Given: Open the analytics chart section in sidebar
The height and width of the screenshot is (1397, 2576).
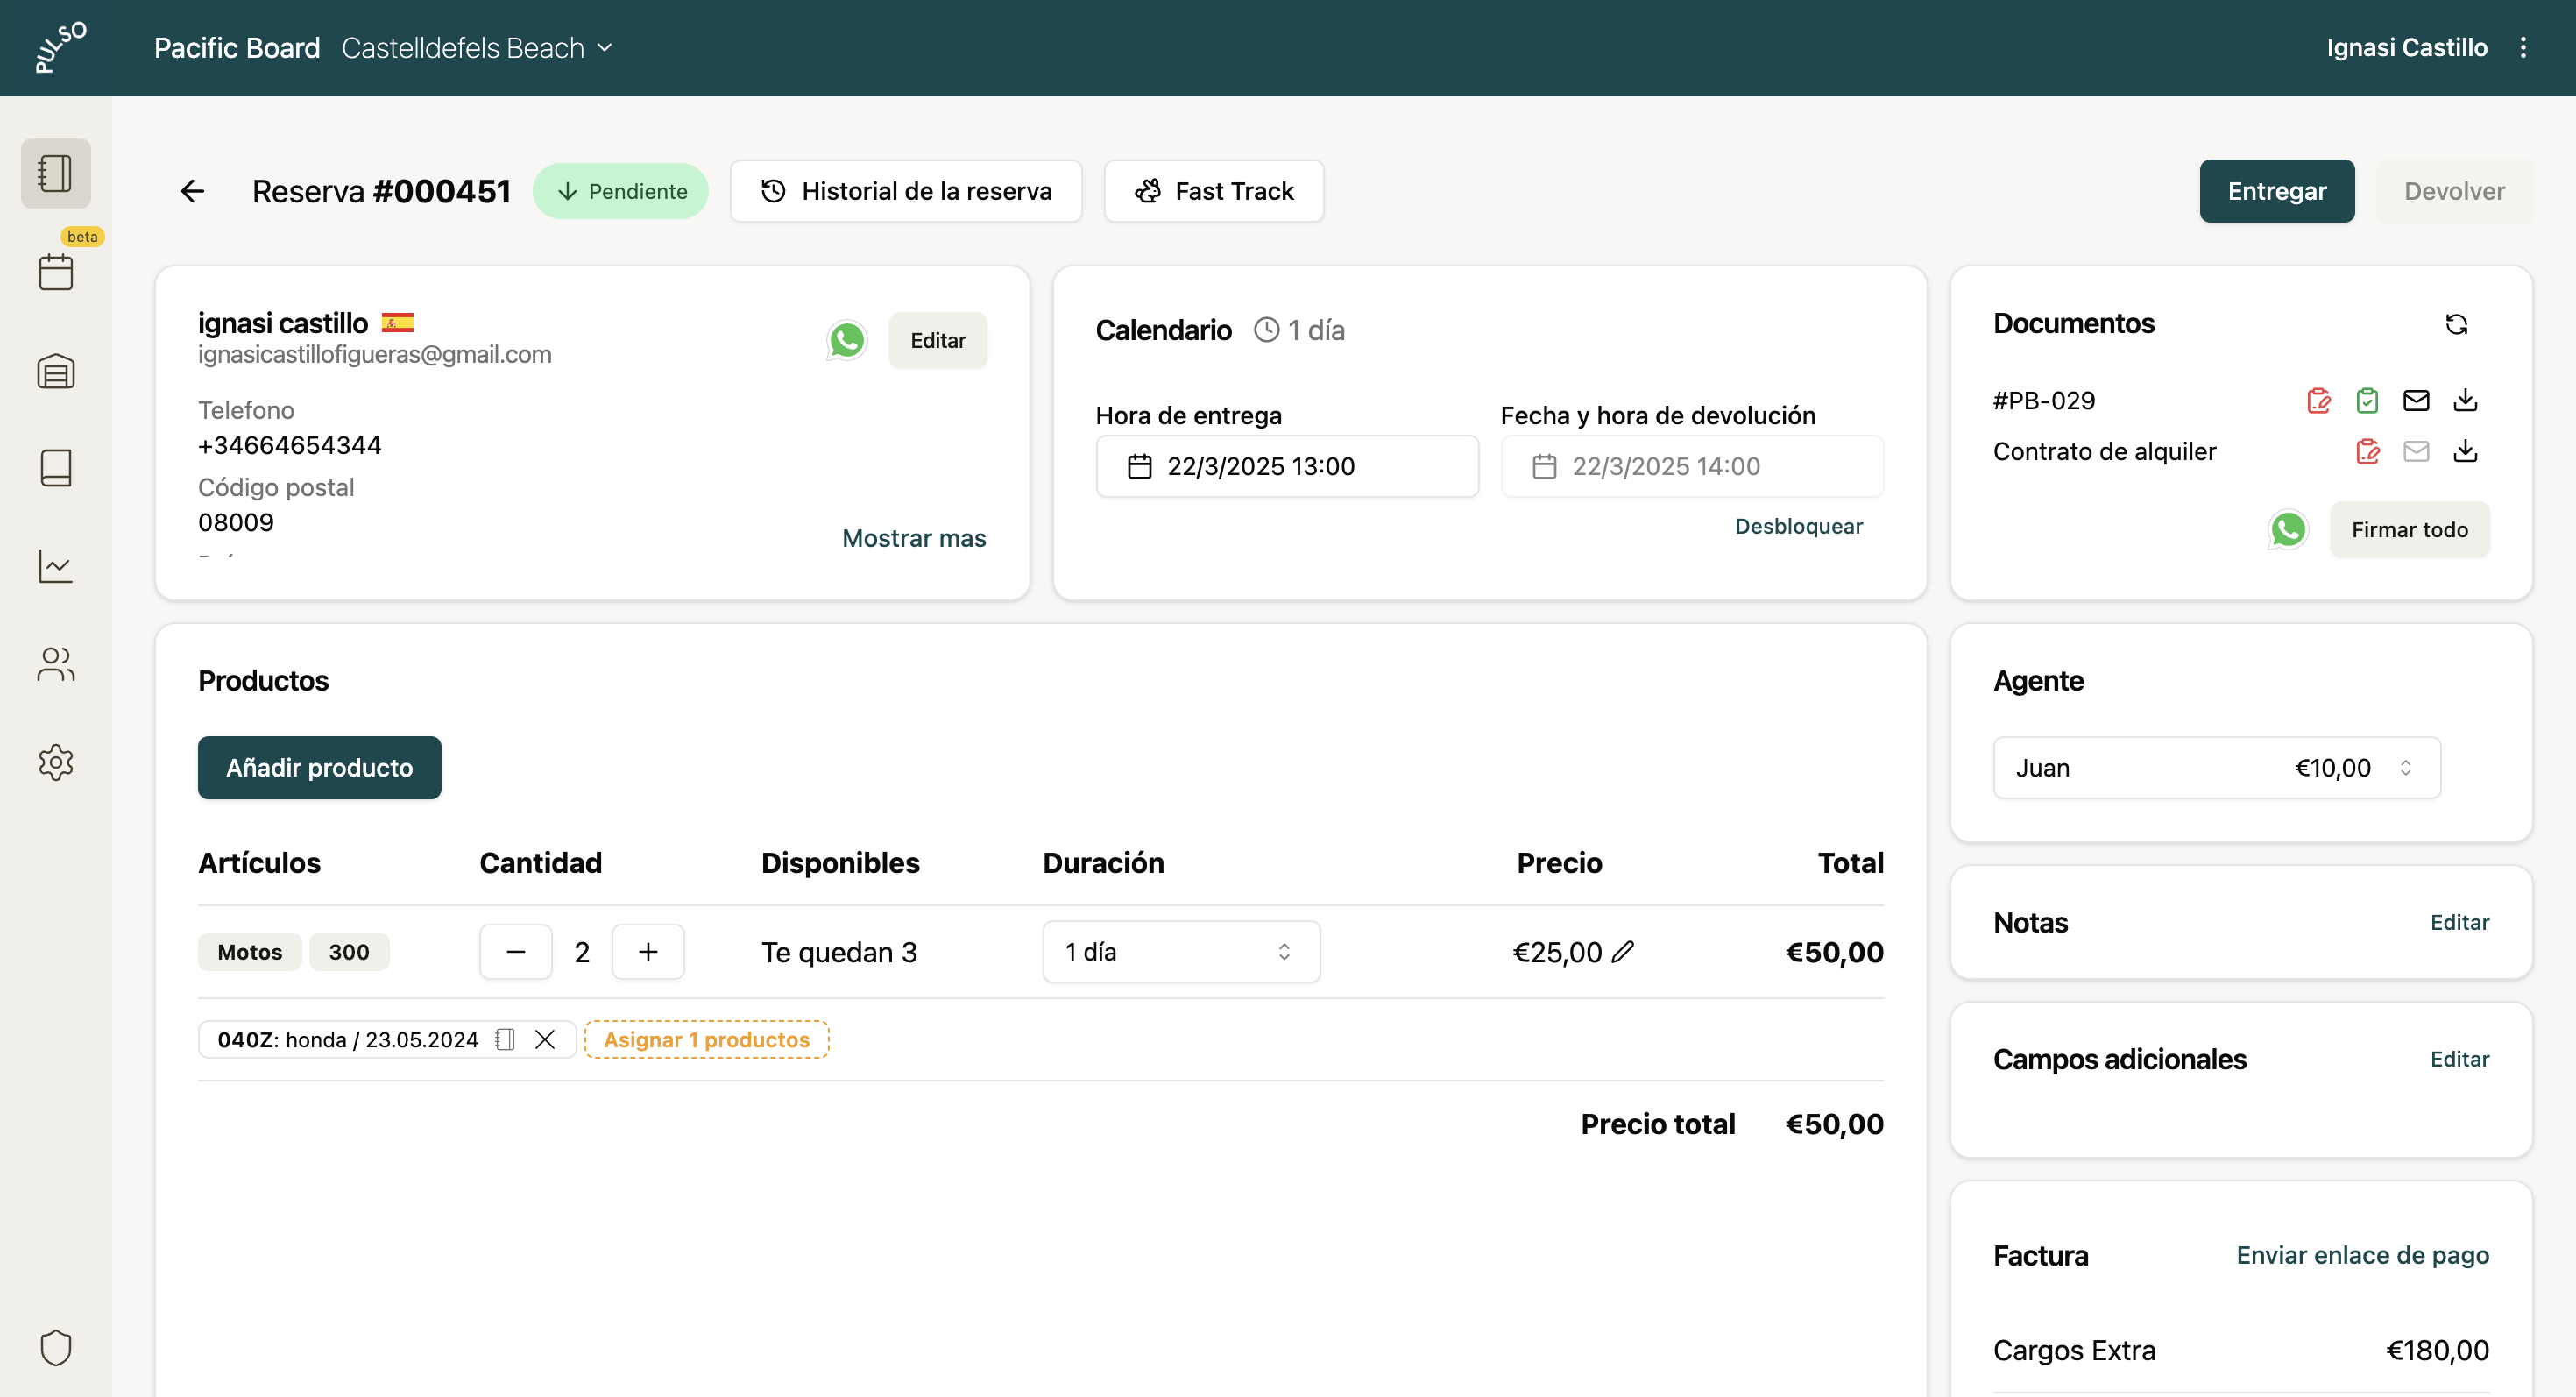Looking at the screenshot, I should 55,566.
